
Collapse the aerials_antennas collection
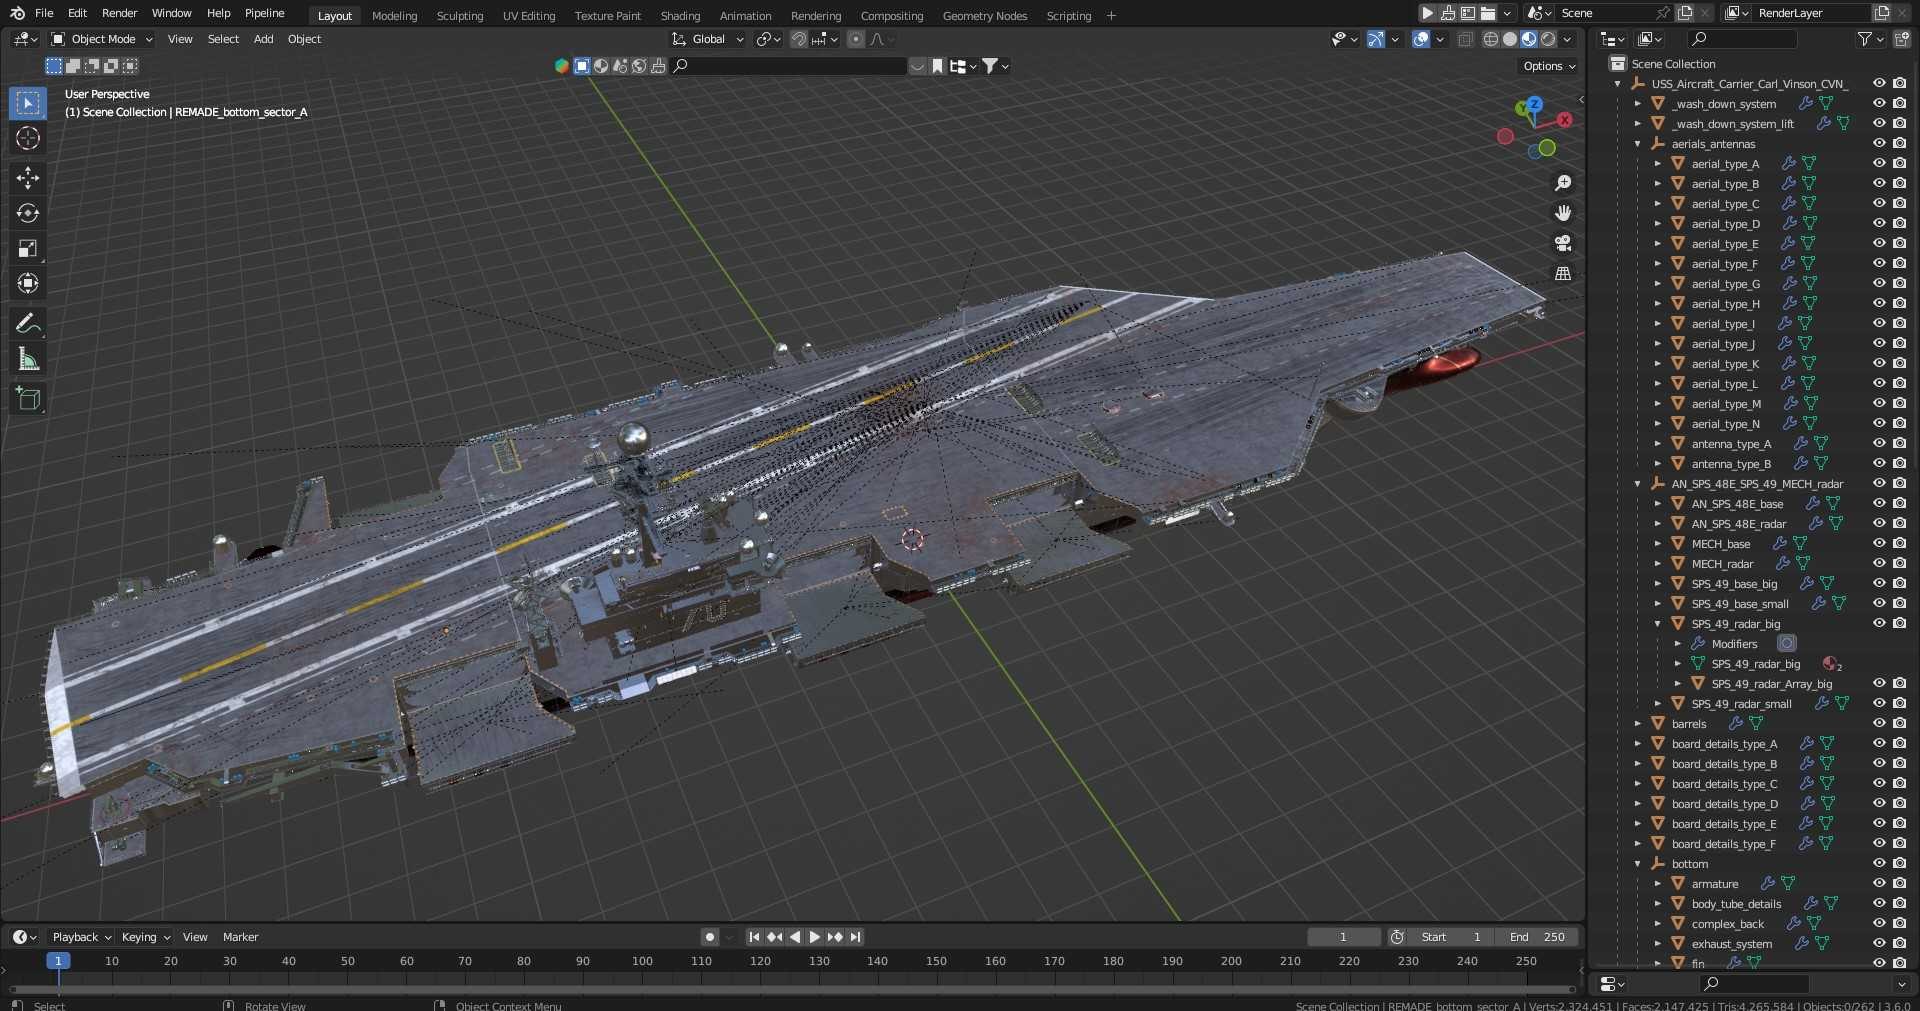(x=1637, y=144)
